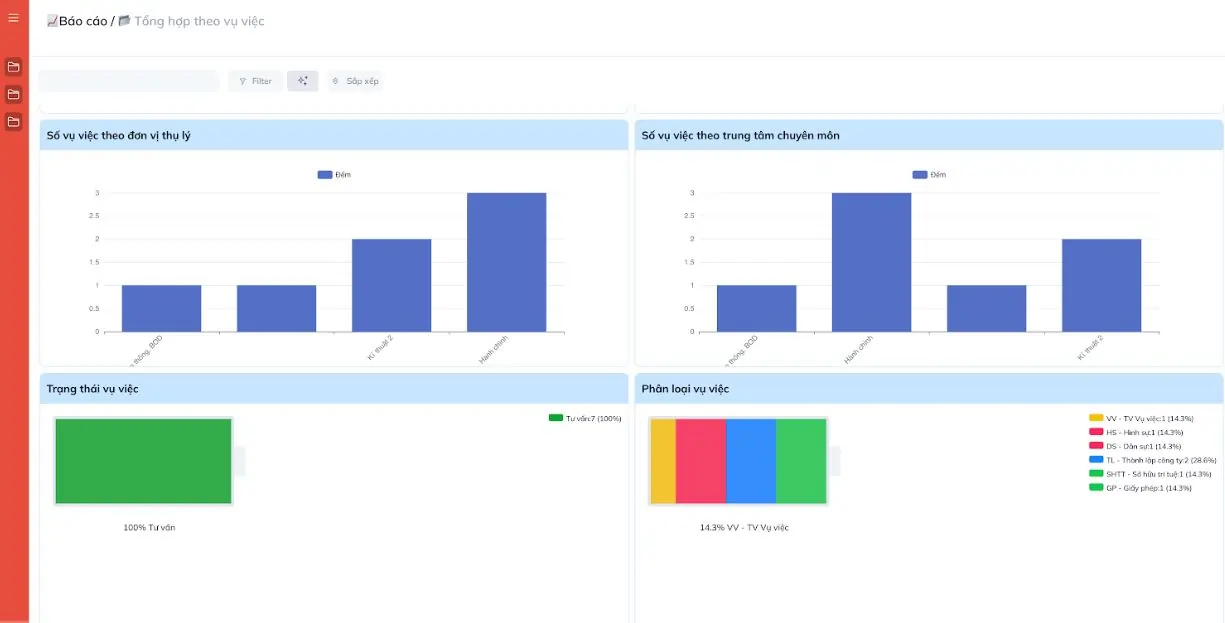This screenshot has height=623, width=1225.
Task: Open the Sắp xếp sort options
Action: pos(356,81)
